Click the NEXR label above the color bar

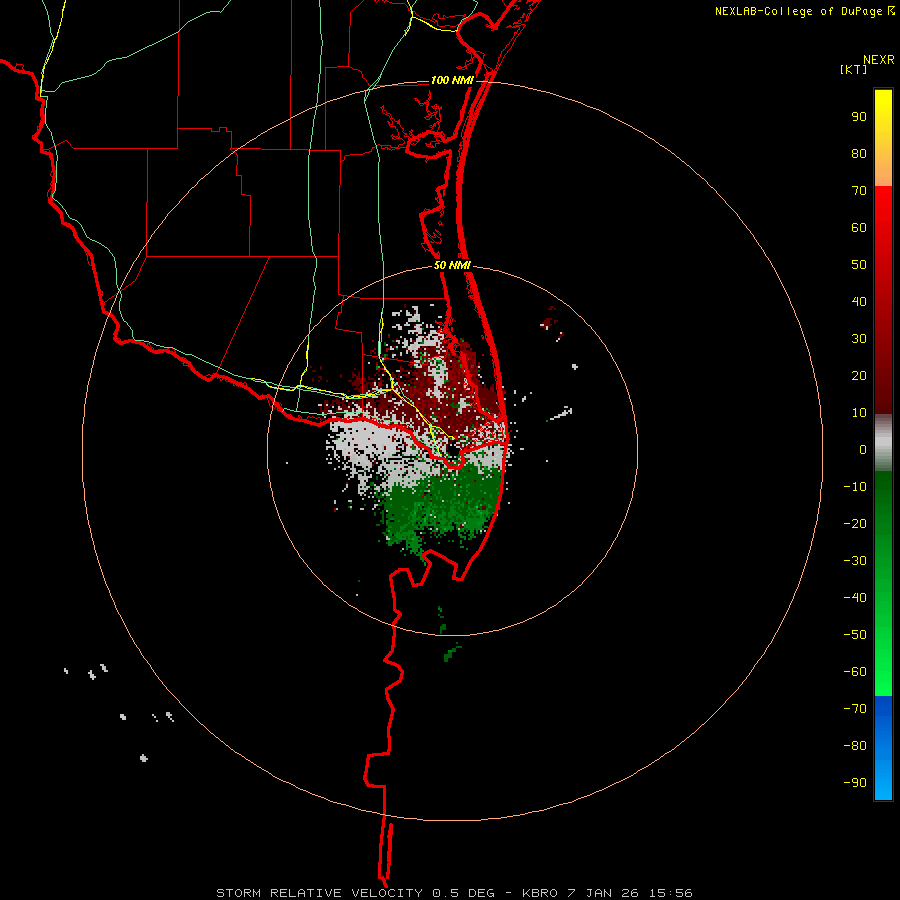[x=879, y=60]
